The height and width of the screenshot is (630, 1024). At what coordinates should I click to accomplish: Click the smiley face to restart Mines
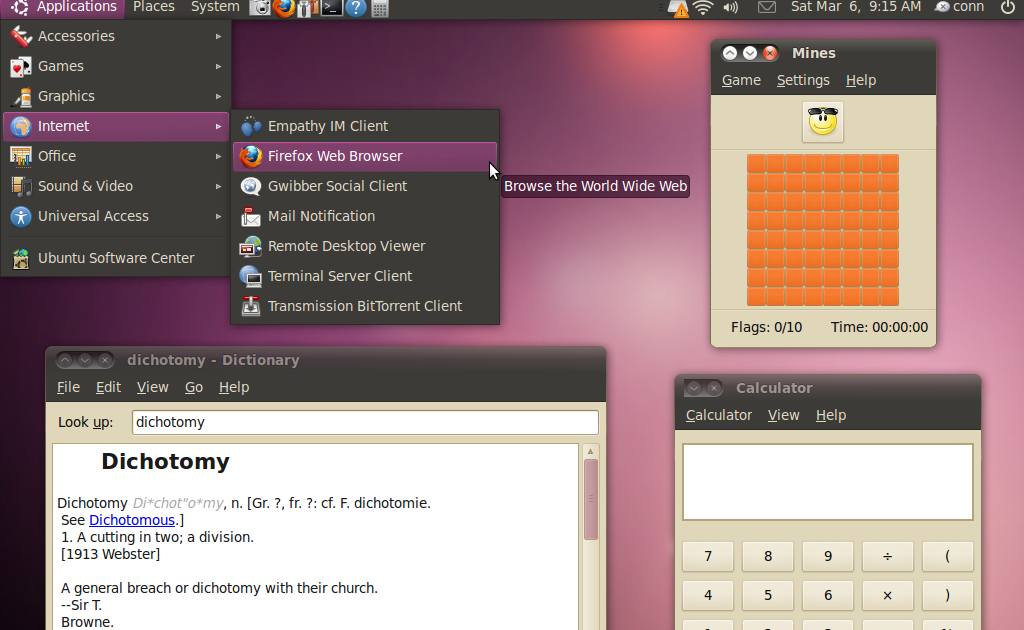[x=822, y=121]
